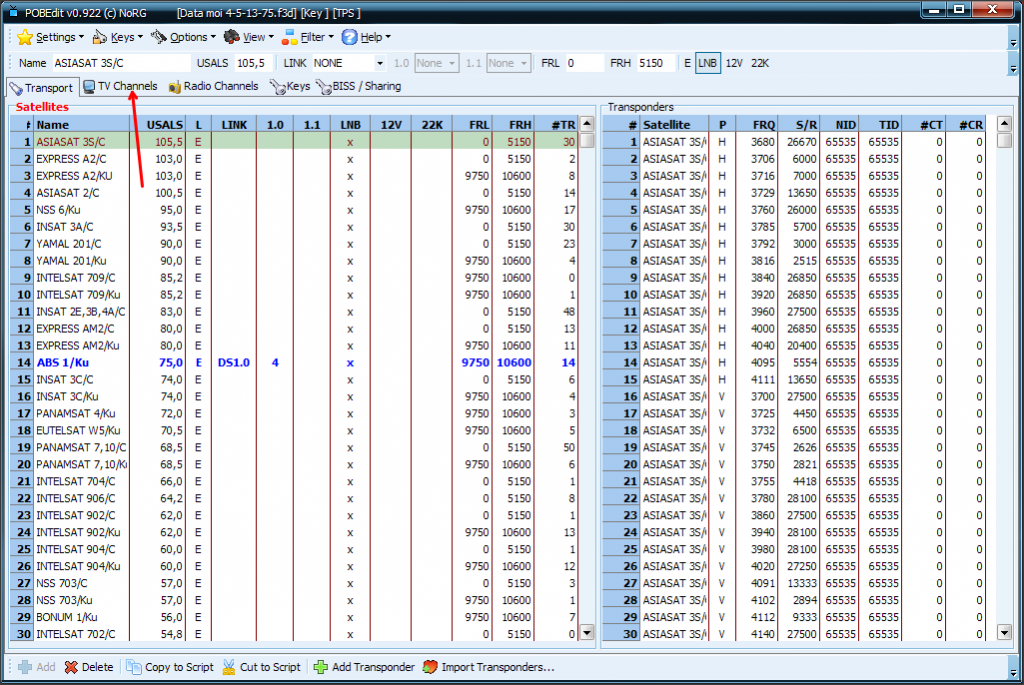Click the satellites list scroll-up arrow

coord(586,124)
